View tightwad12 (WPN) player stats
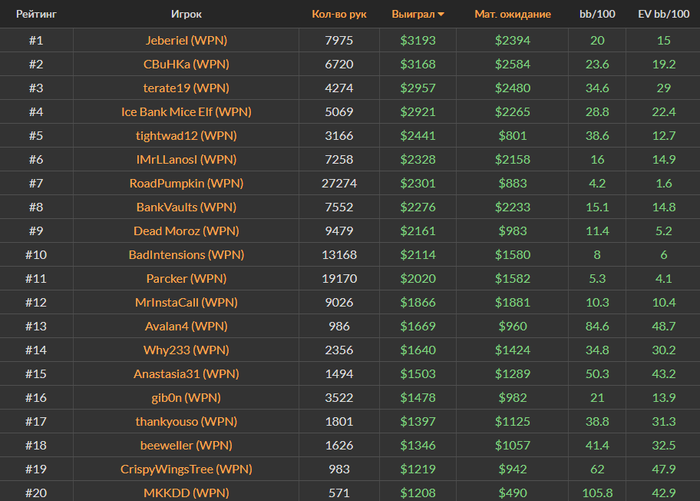 pyautogui.click(x=186, y=136)
